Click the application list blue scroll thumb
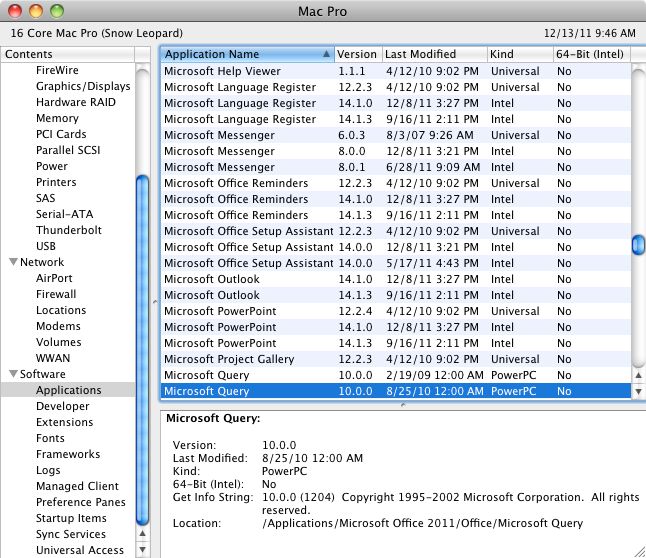 point(638,245)
